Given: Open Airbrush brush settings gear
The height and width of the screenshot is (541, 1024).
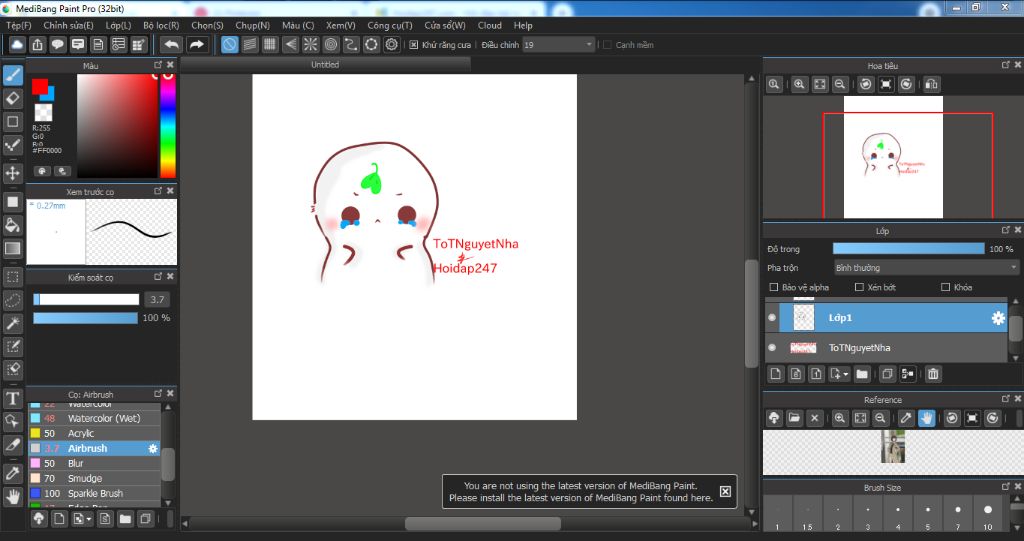Looking at the screenshot, I should pyautogui.click(x=153, y=448).
